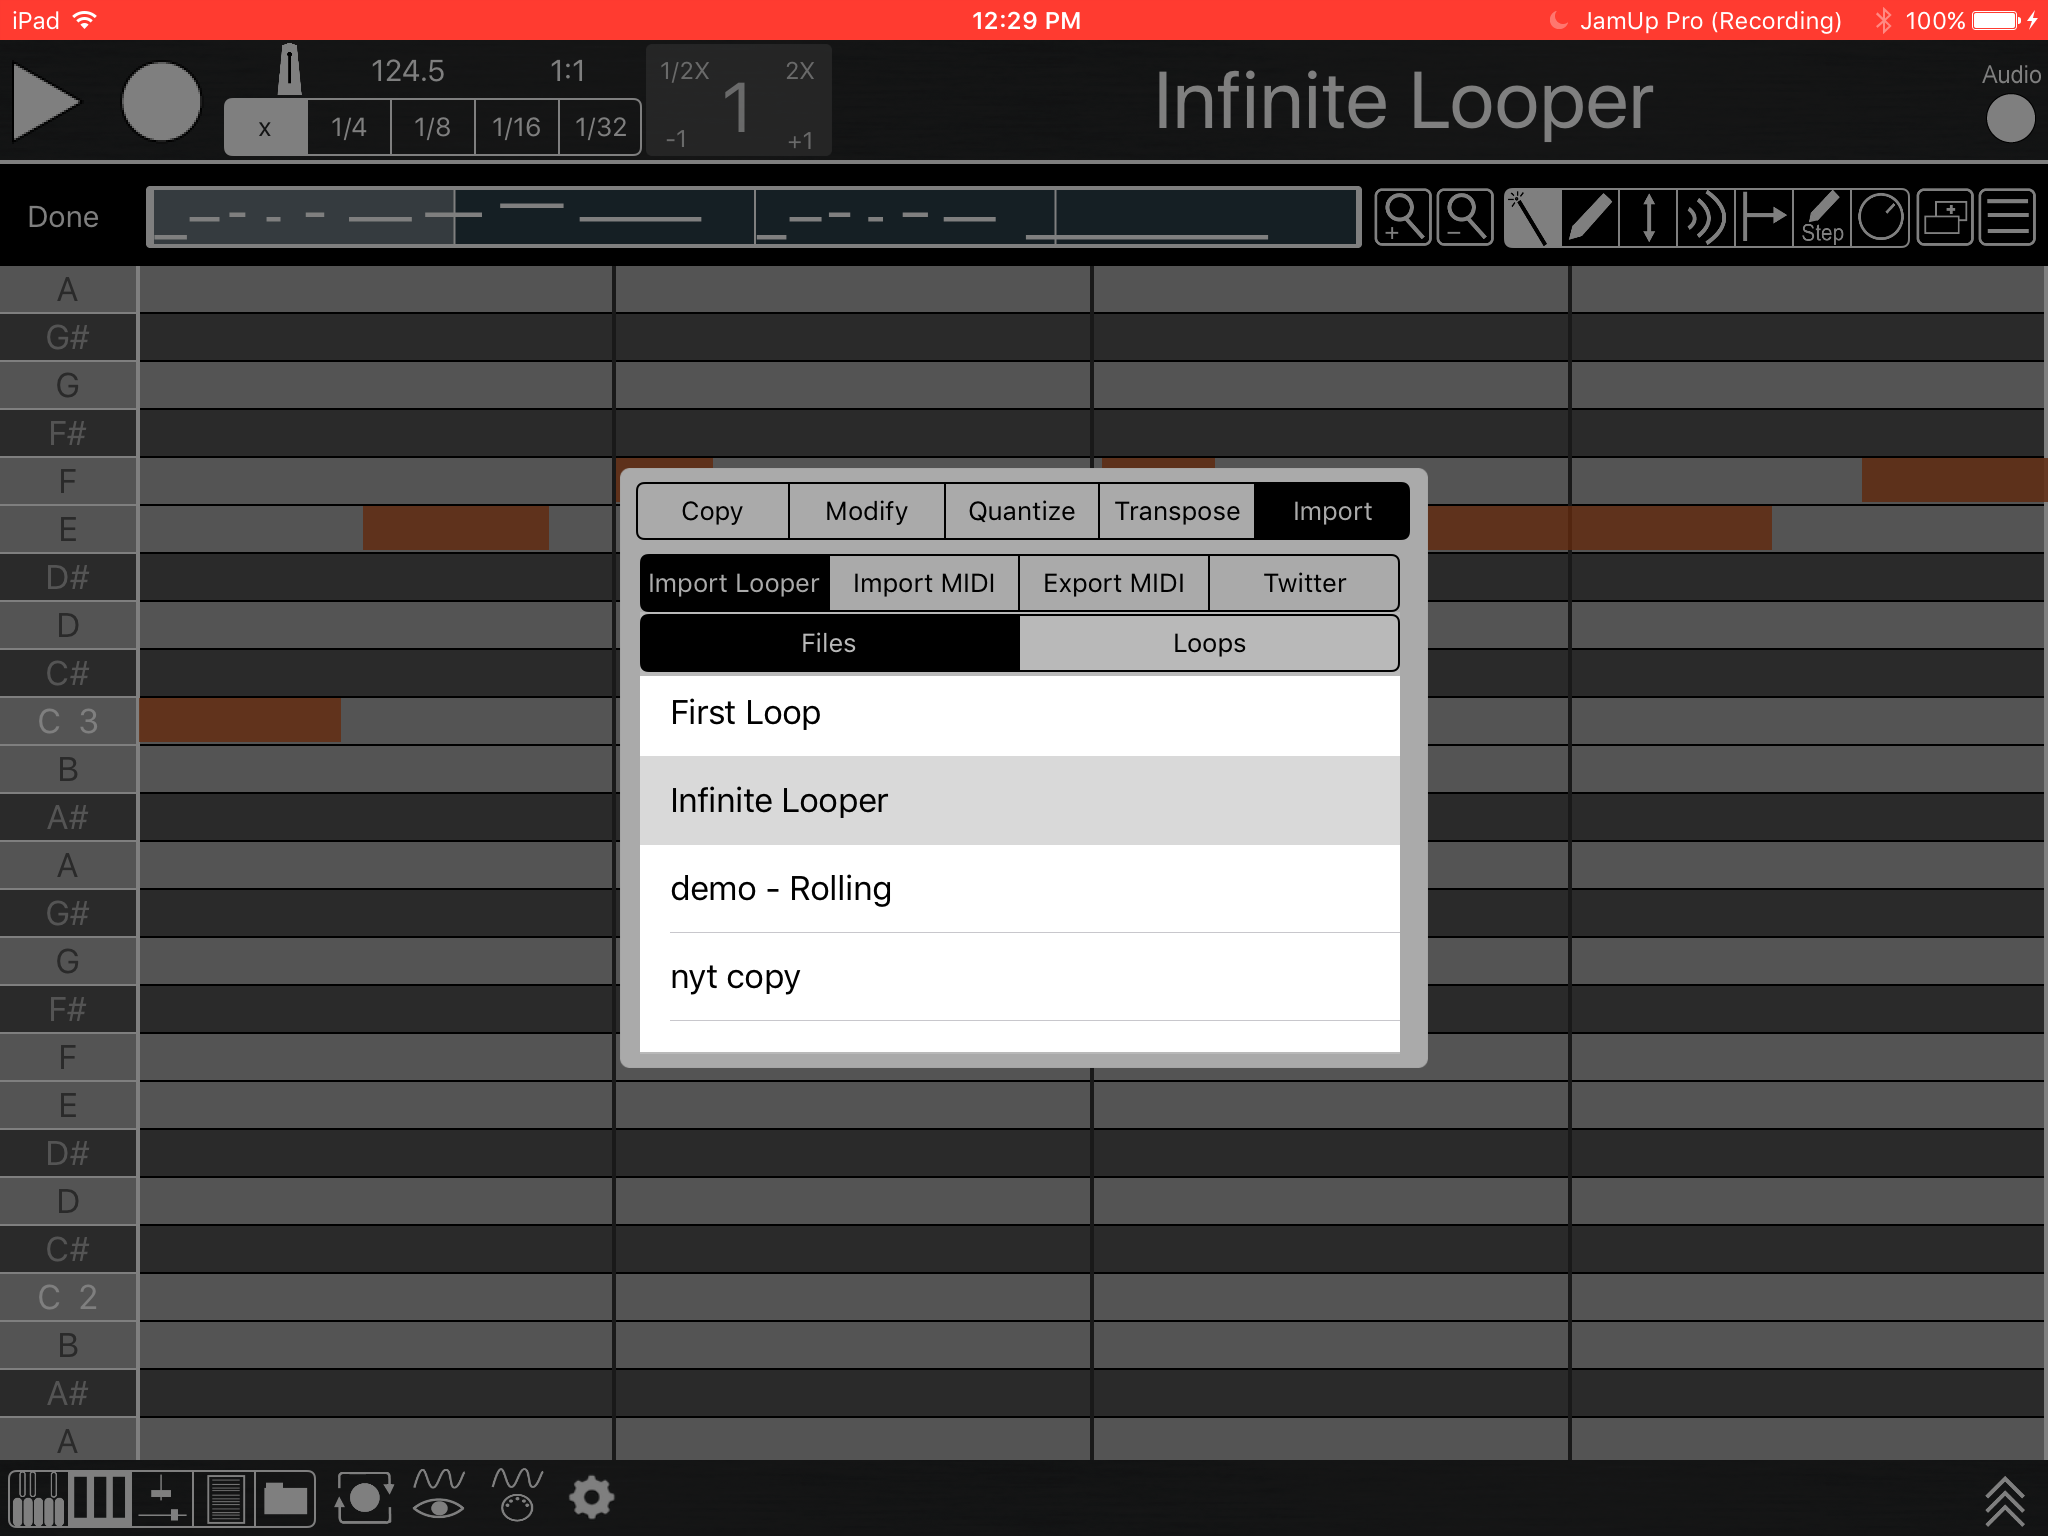
Task: Zoom out with the magnifier minus icon
Action: [1465, 217]
